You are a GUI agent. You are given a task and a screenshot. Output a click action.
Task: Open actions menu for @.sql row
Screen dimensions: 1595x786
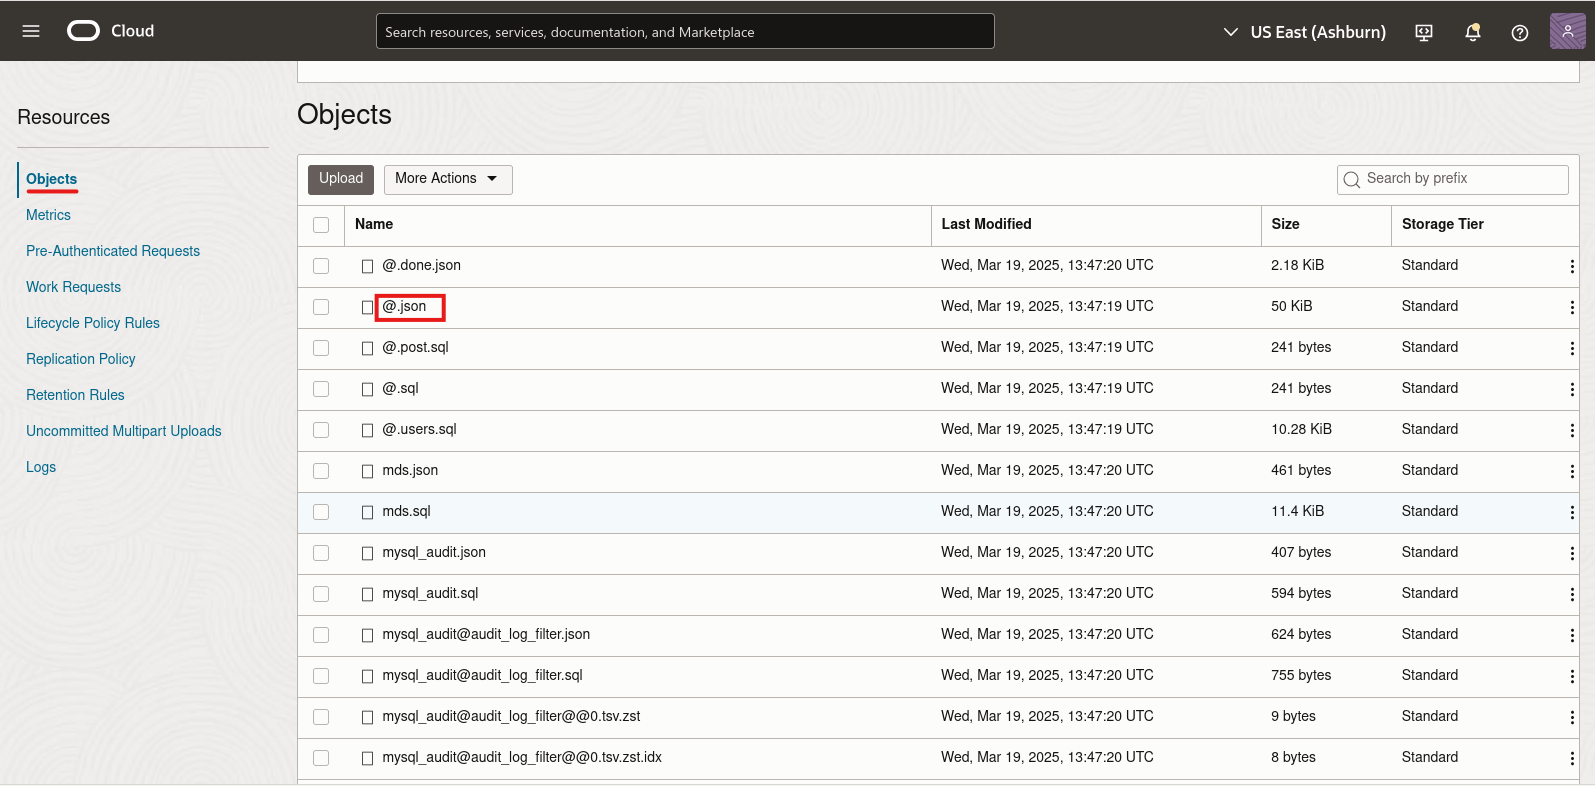[x=1572, y=389]
